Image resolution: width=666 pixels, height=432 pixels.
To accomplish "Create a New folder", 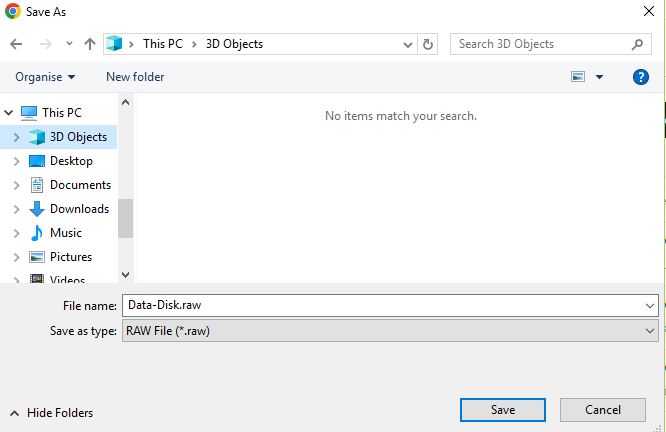I will point(135,77).
